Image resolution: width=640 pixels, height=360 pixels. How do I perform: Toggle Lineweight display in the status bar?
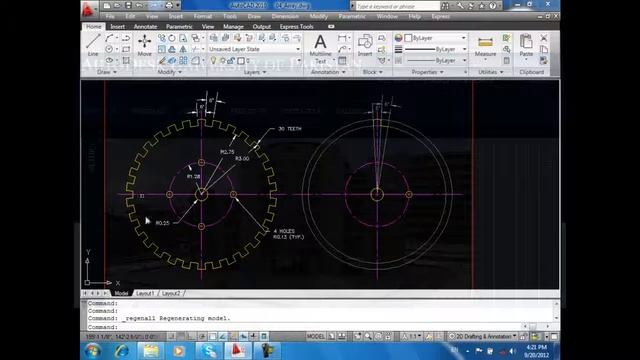tap(254, 336)
